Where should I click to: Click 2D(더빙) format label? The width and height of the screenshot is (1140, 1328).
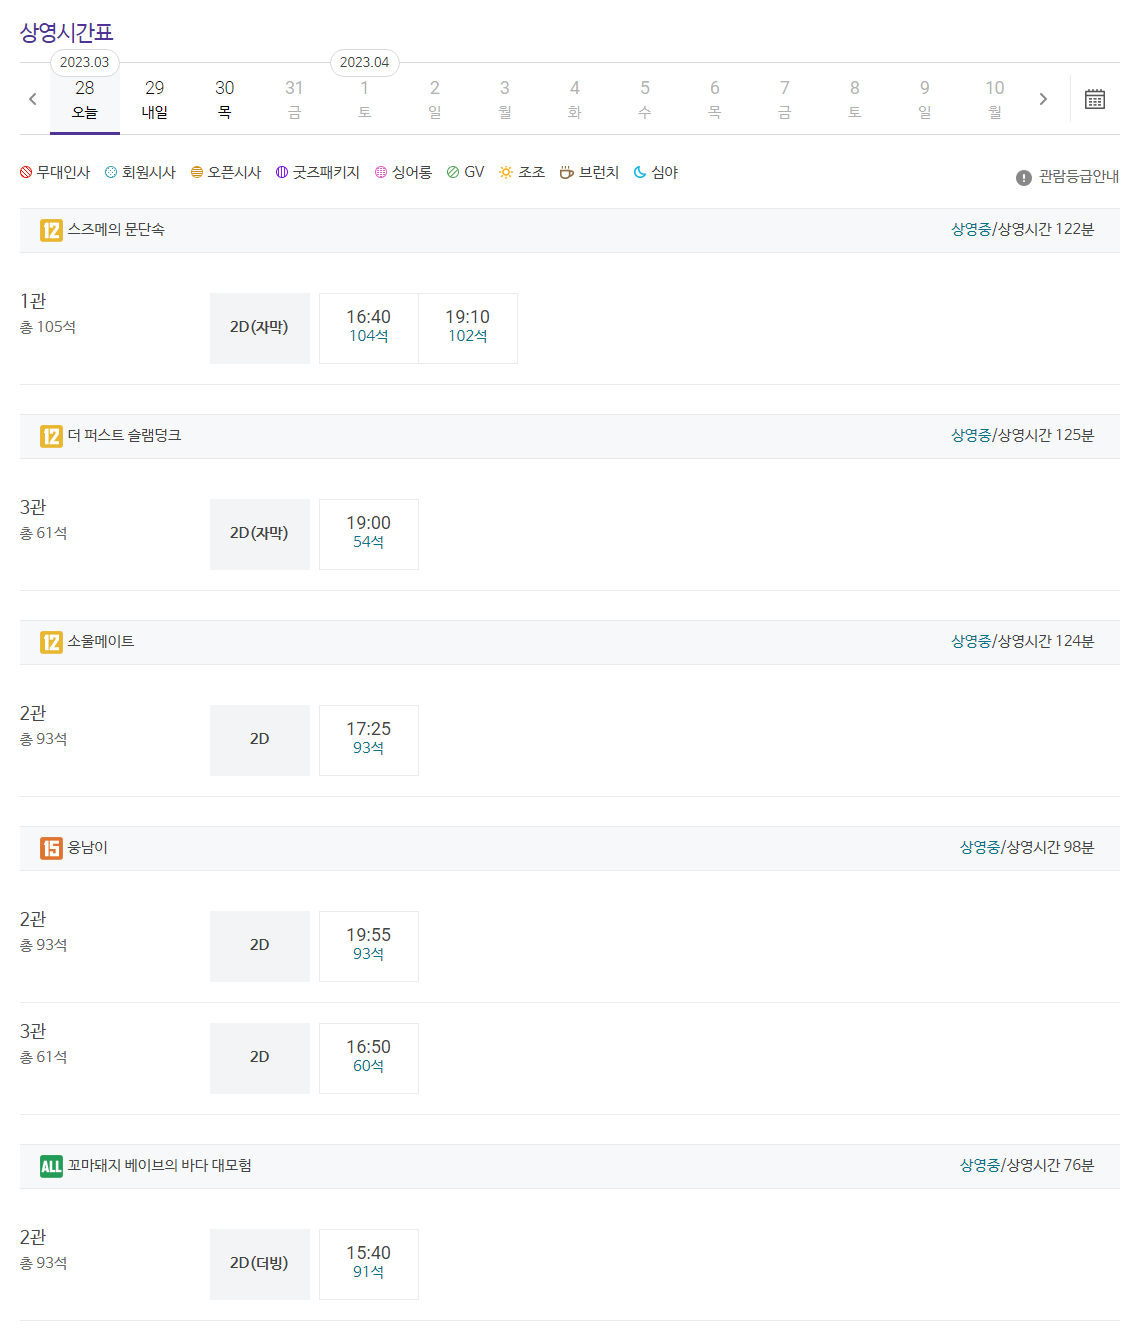pyautogui.click(x=260, y=1264)
